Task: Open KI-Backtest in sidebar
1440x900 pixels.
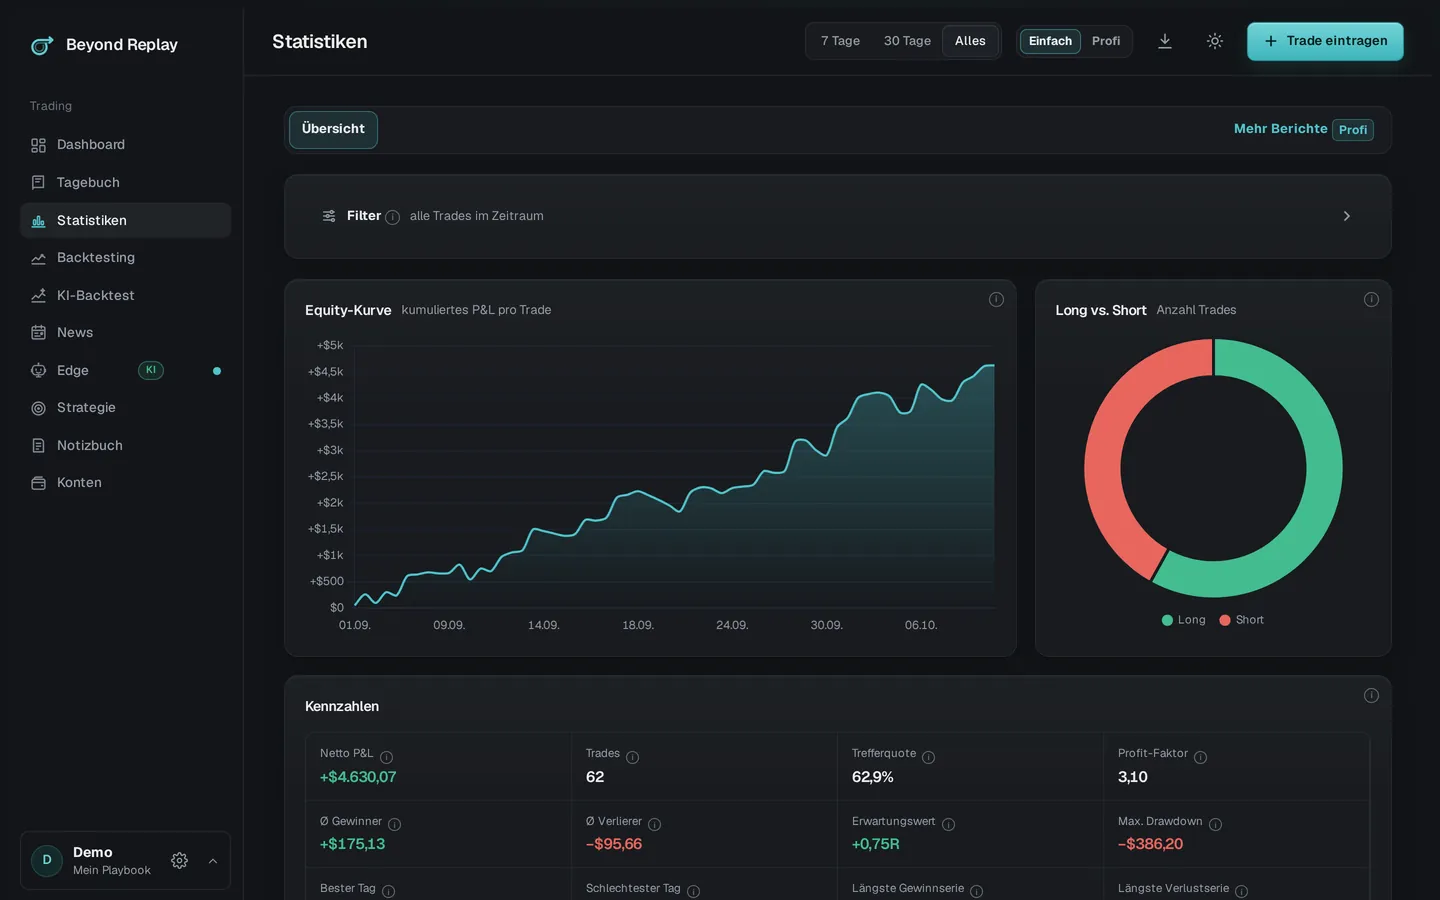Action: [x=125, y=295]
